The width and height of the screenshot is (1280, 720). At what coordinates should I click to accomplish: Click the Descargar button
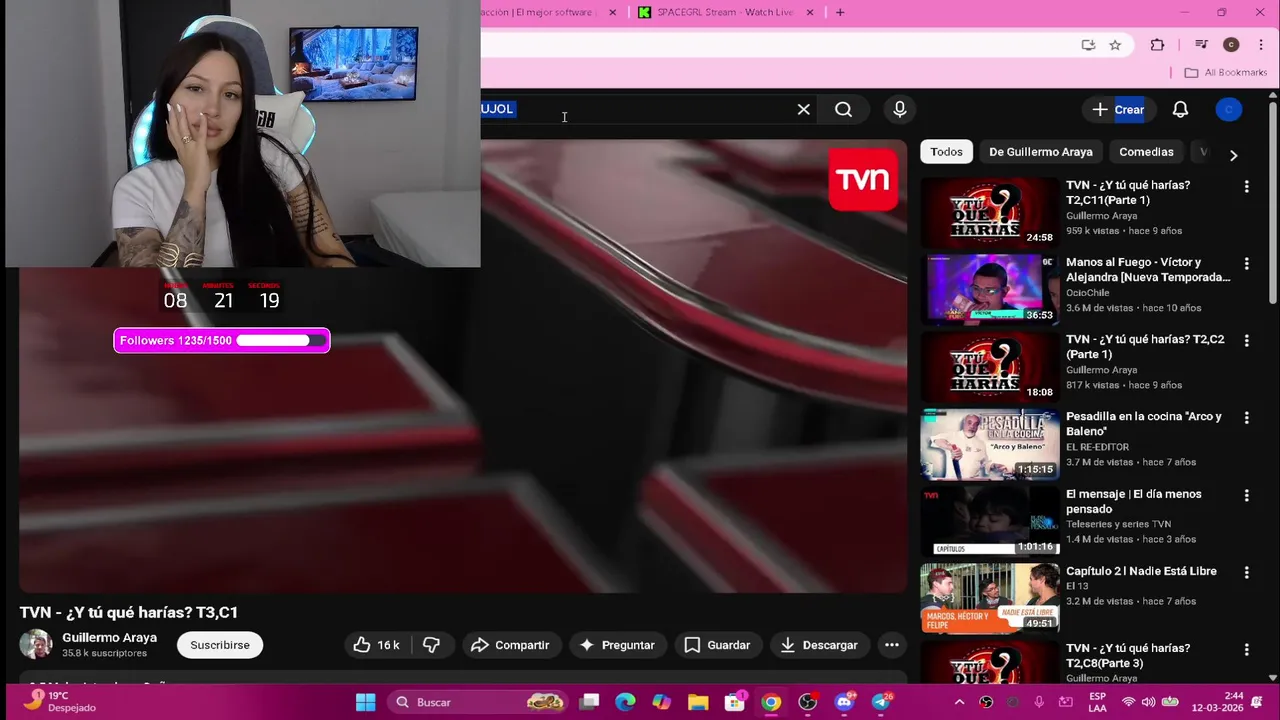[819, 645]
